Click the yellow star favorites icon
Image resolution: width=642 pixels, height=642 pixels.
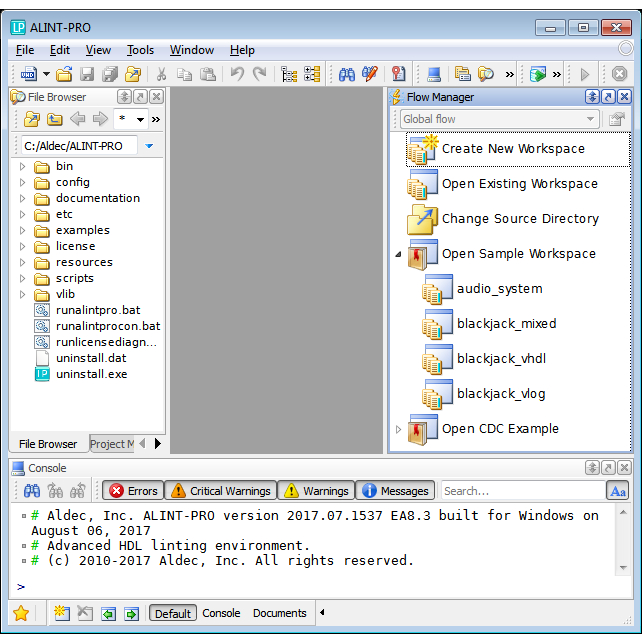coord(21,613)
